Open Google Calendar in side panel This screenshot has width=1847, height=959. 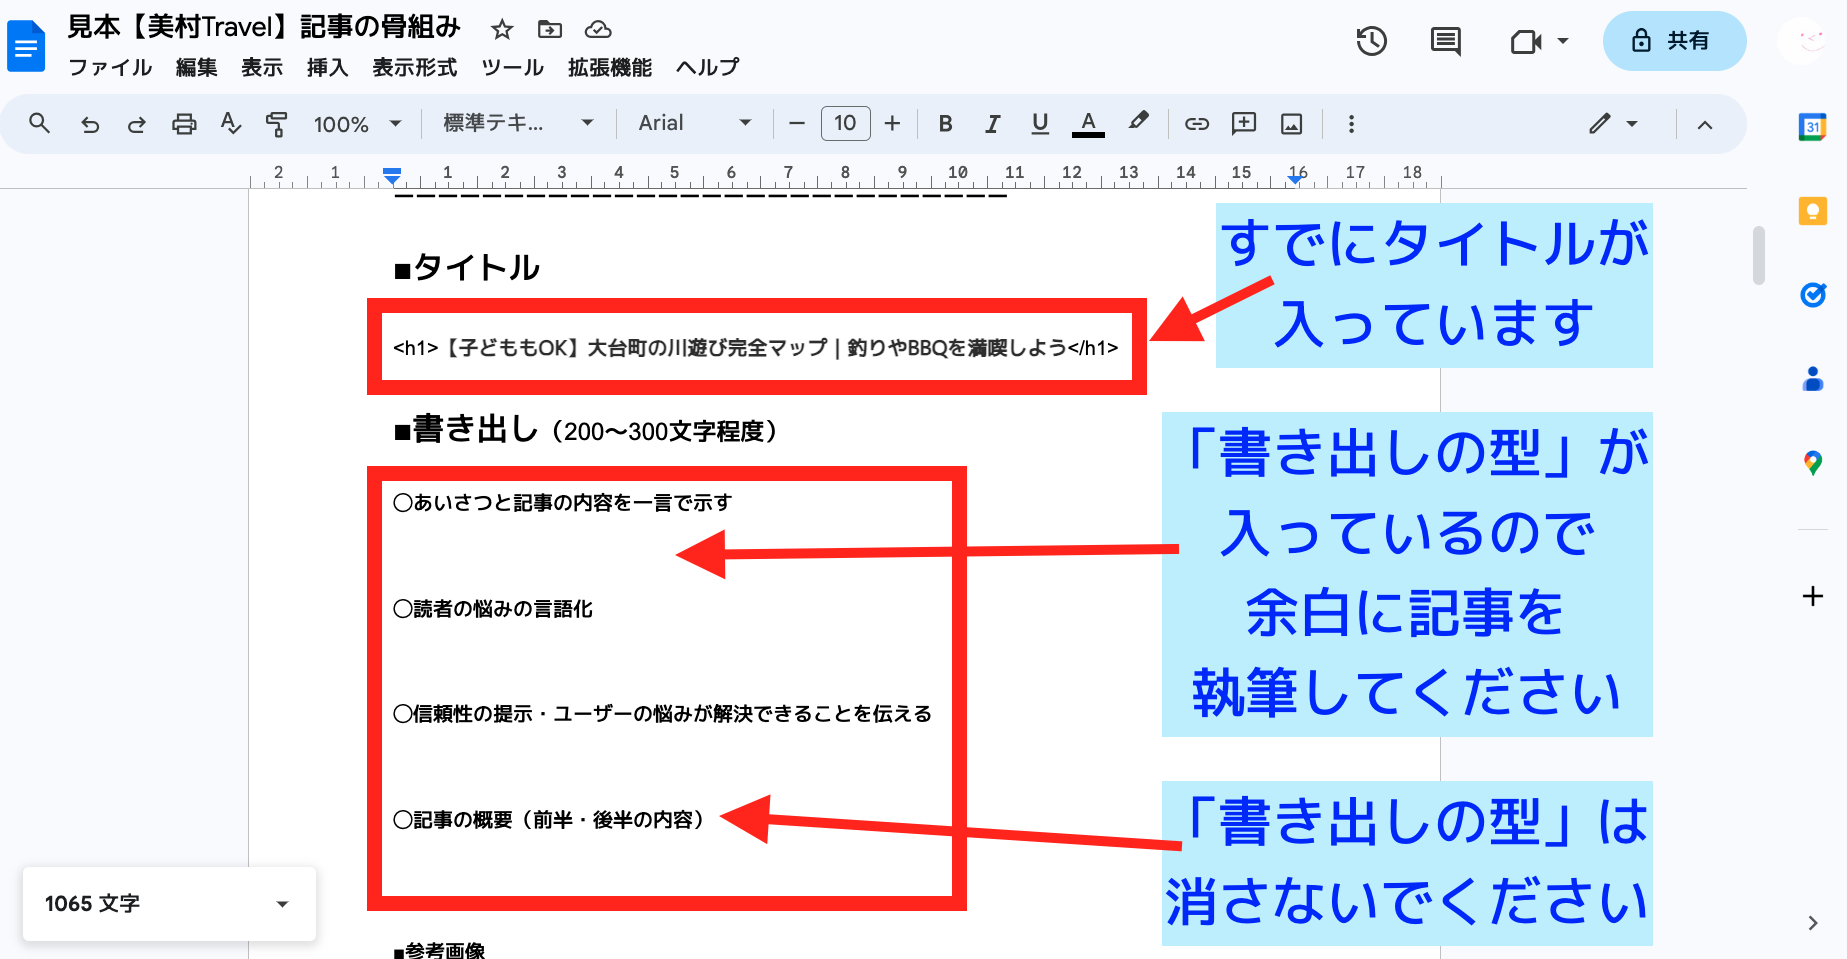pos(1812,127)
